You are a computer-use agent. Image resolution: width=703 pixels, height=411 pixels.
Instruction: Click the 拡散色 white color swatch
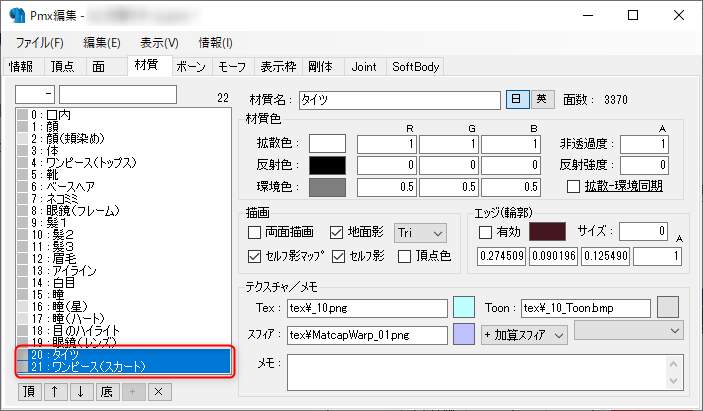point(327,144)
